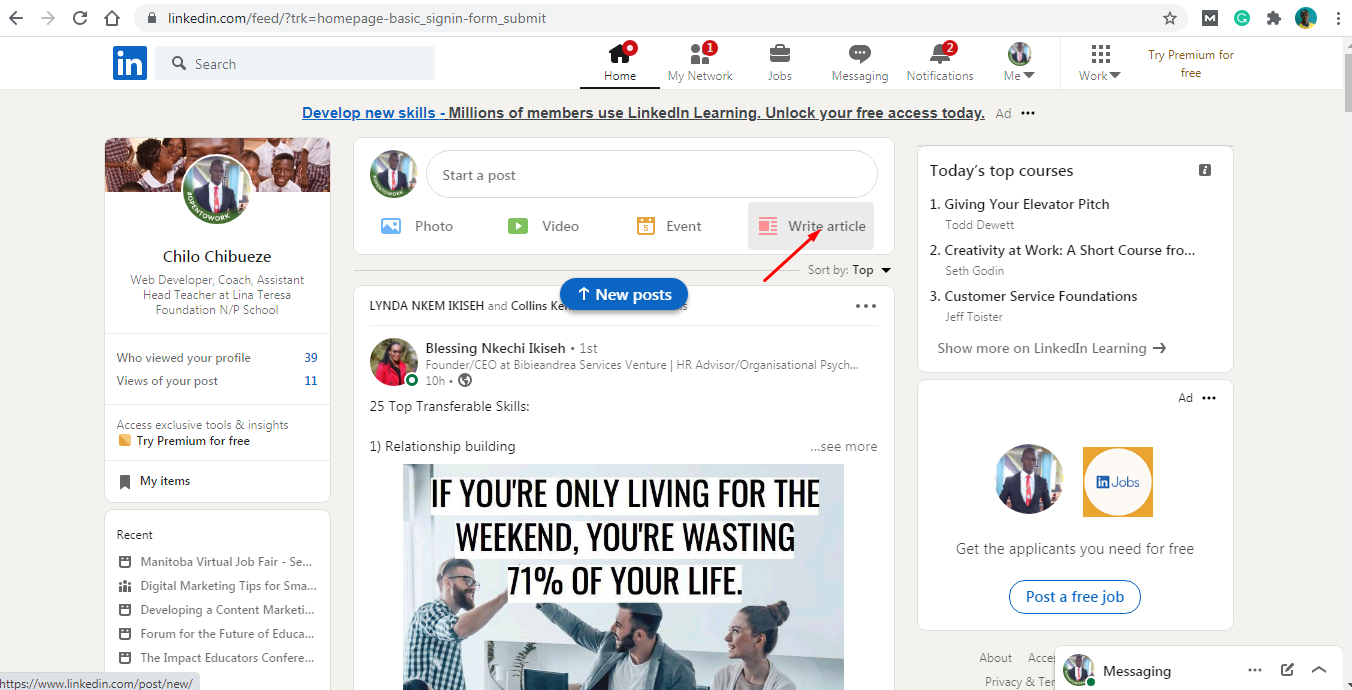Click Try Premium for free in navbar
The width and height of the screenshot is (1352, 690).
point(1191,64)
